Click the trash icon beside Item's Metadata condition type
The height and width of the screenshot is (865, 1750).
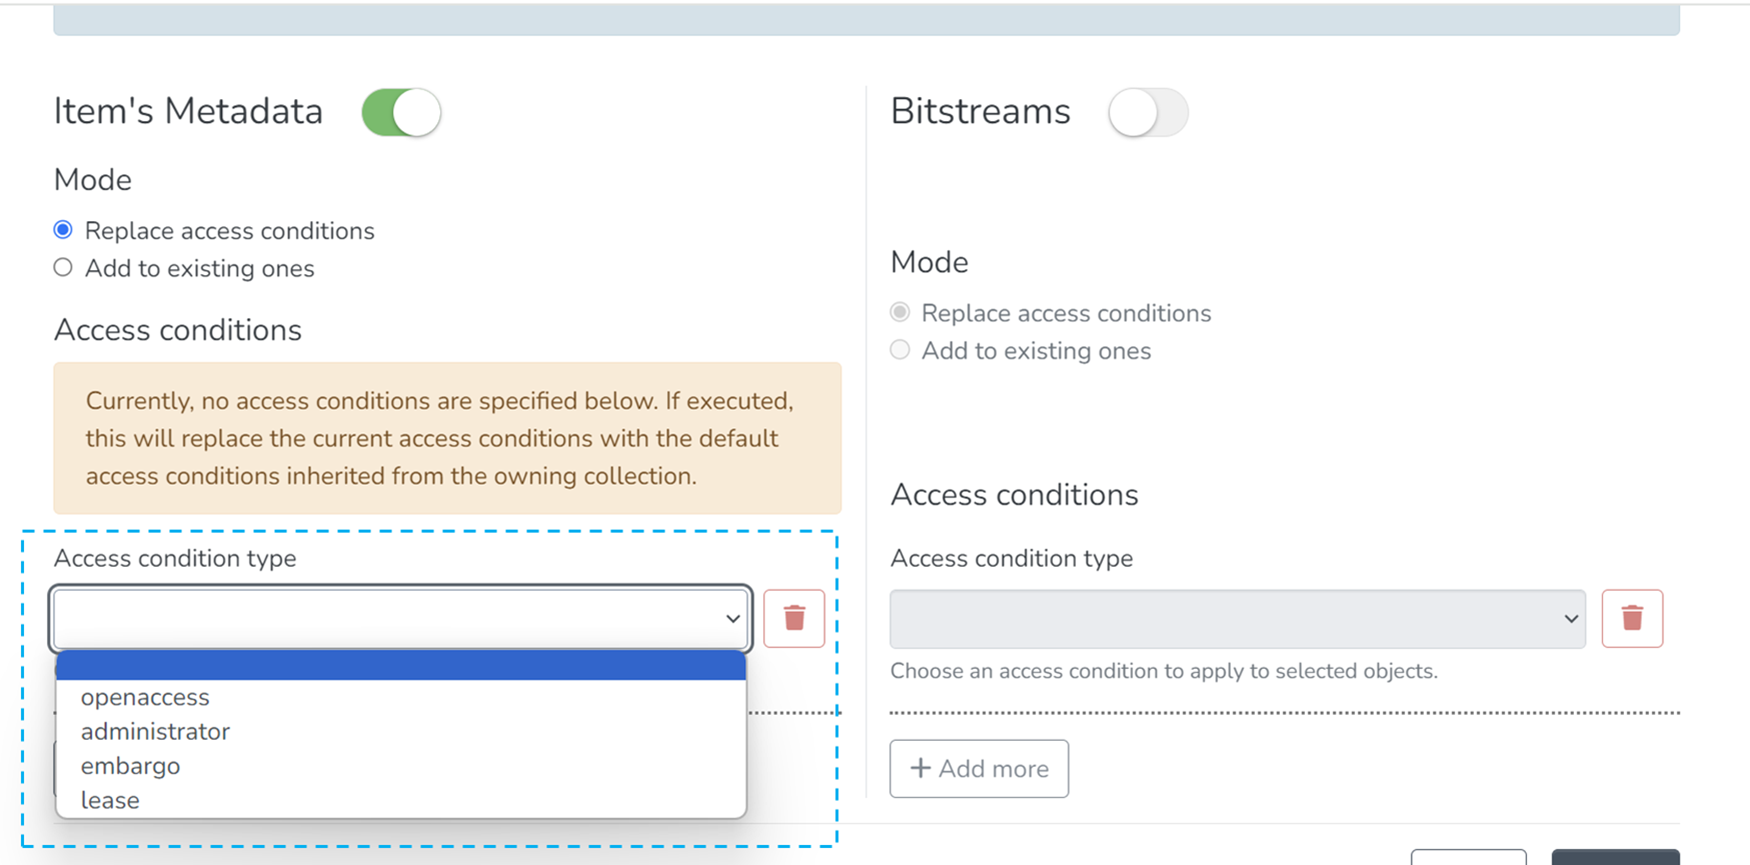tap(794, 618)
